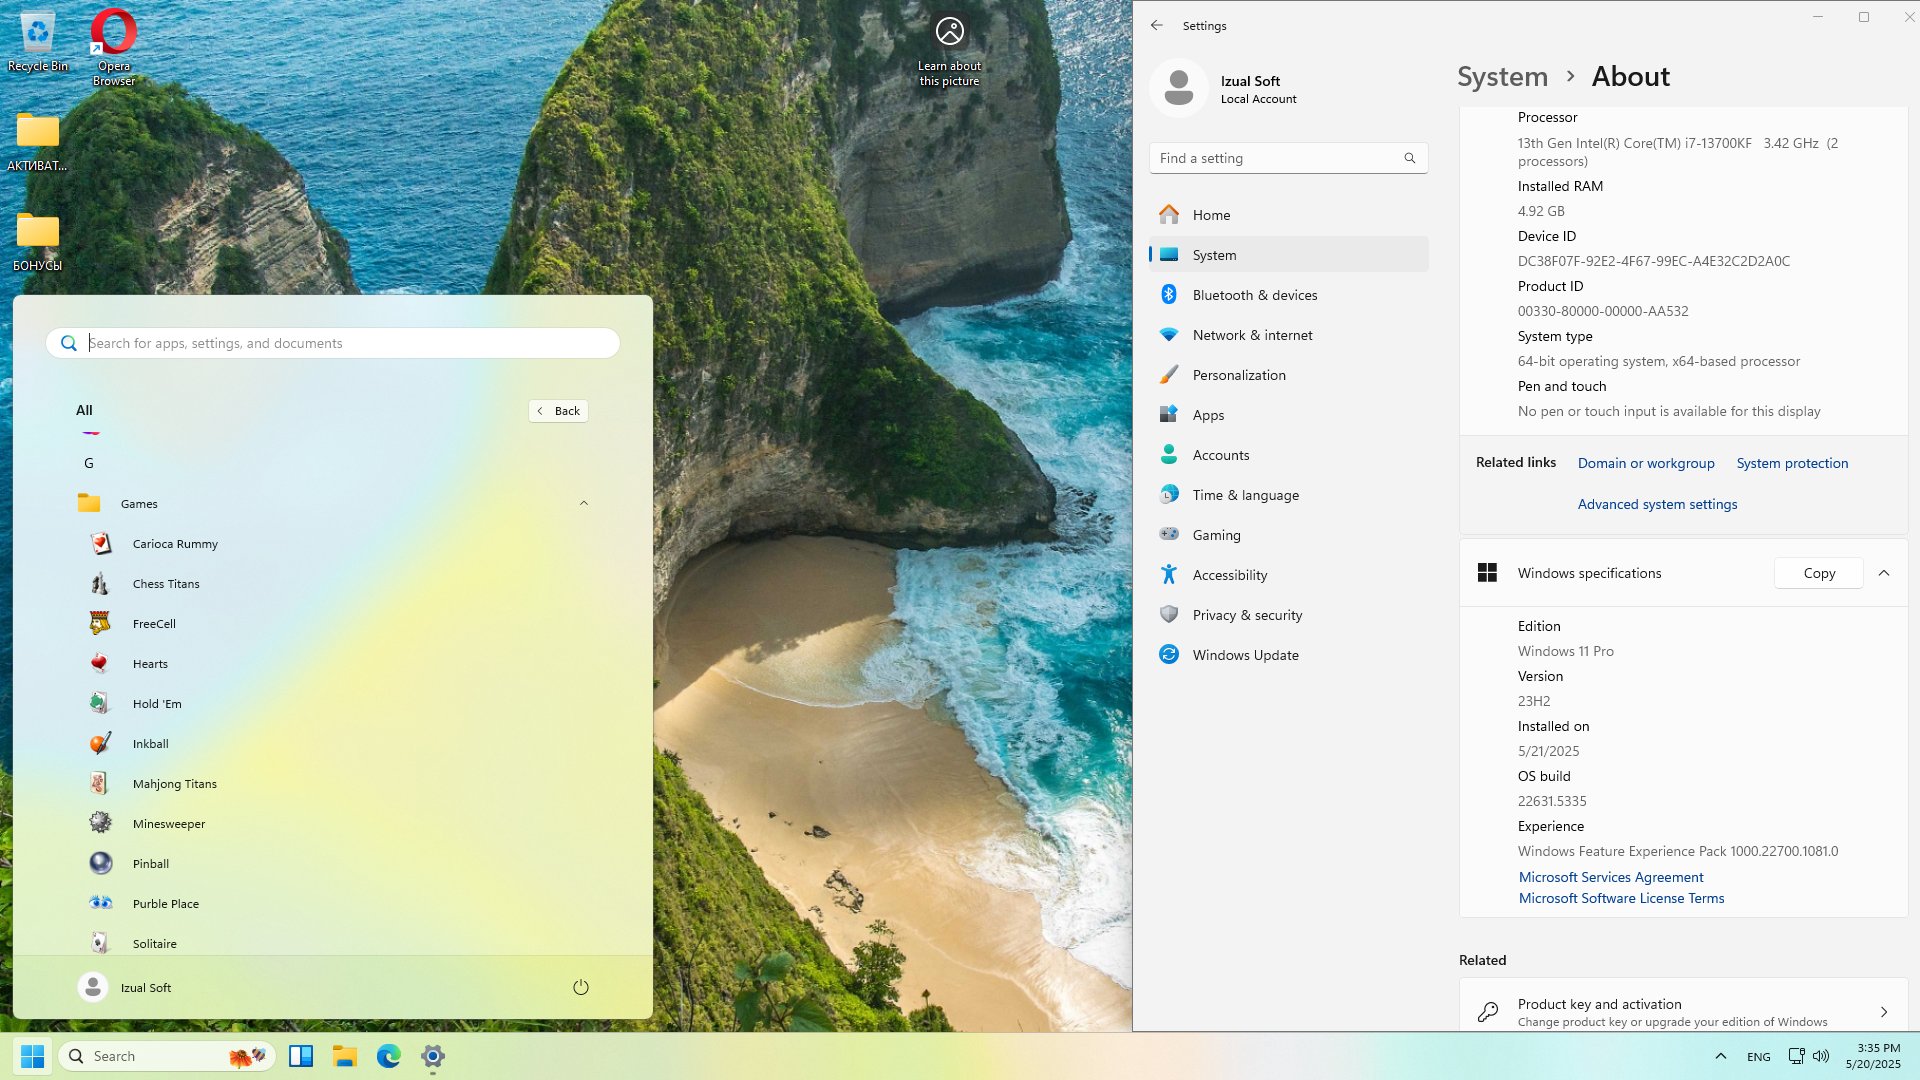Expand Product key and activation
1920x1080 pixels.
pos(1684,1011)
